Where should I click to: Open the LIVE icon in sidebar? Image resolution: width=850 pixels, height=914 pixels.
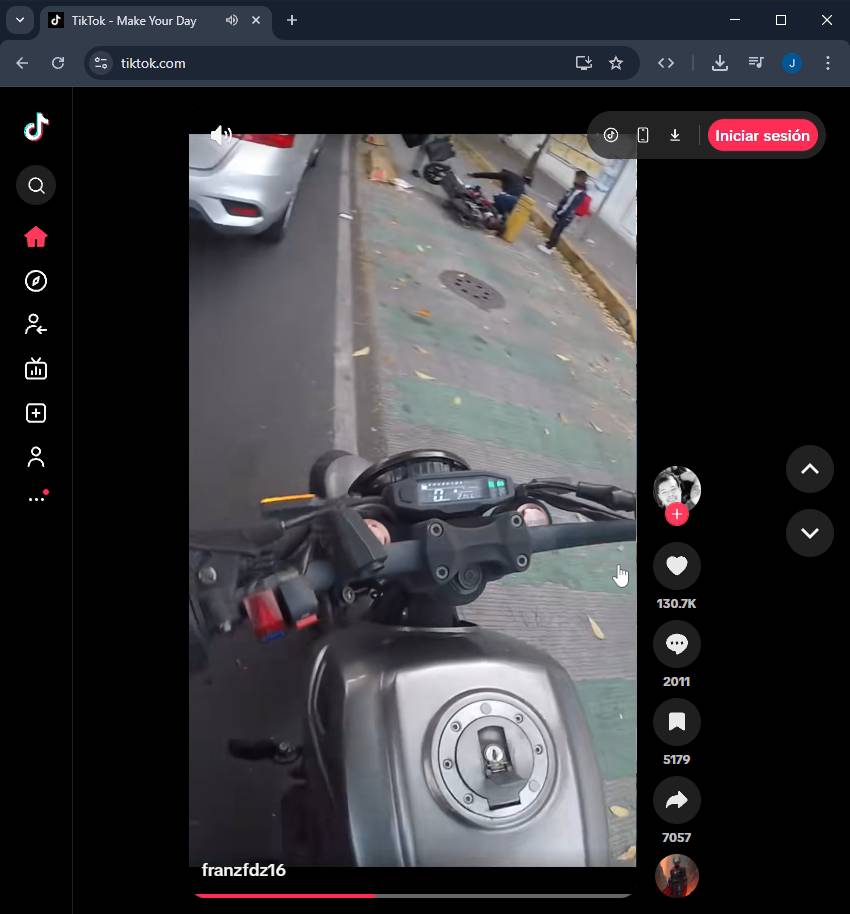coord(36,369)
